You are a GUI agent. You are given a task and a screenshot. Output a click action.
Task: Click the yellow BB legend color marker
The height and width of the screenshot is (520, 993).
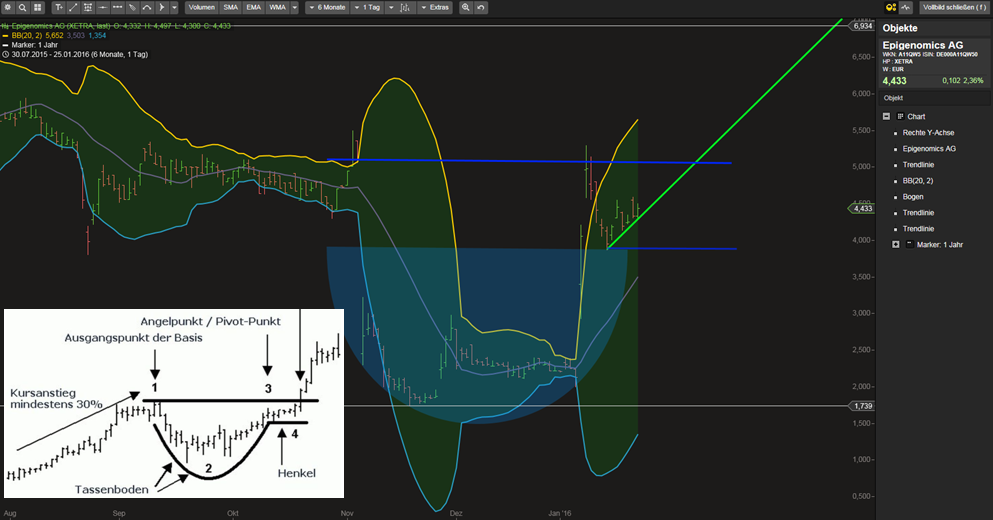[6, 36]
